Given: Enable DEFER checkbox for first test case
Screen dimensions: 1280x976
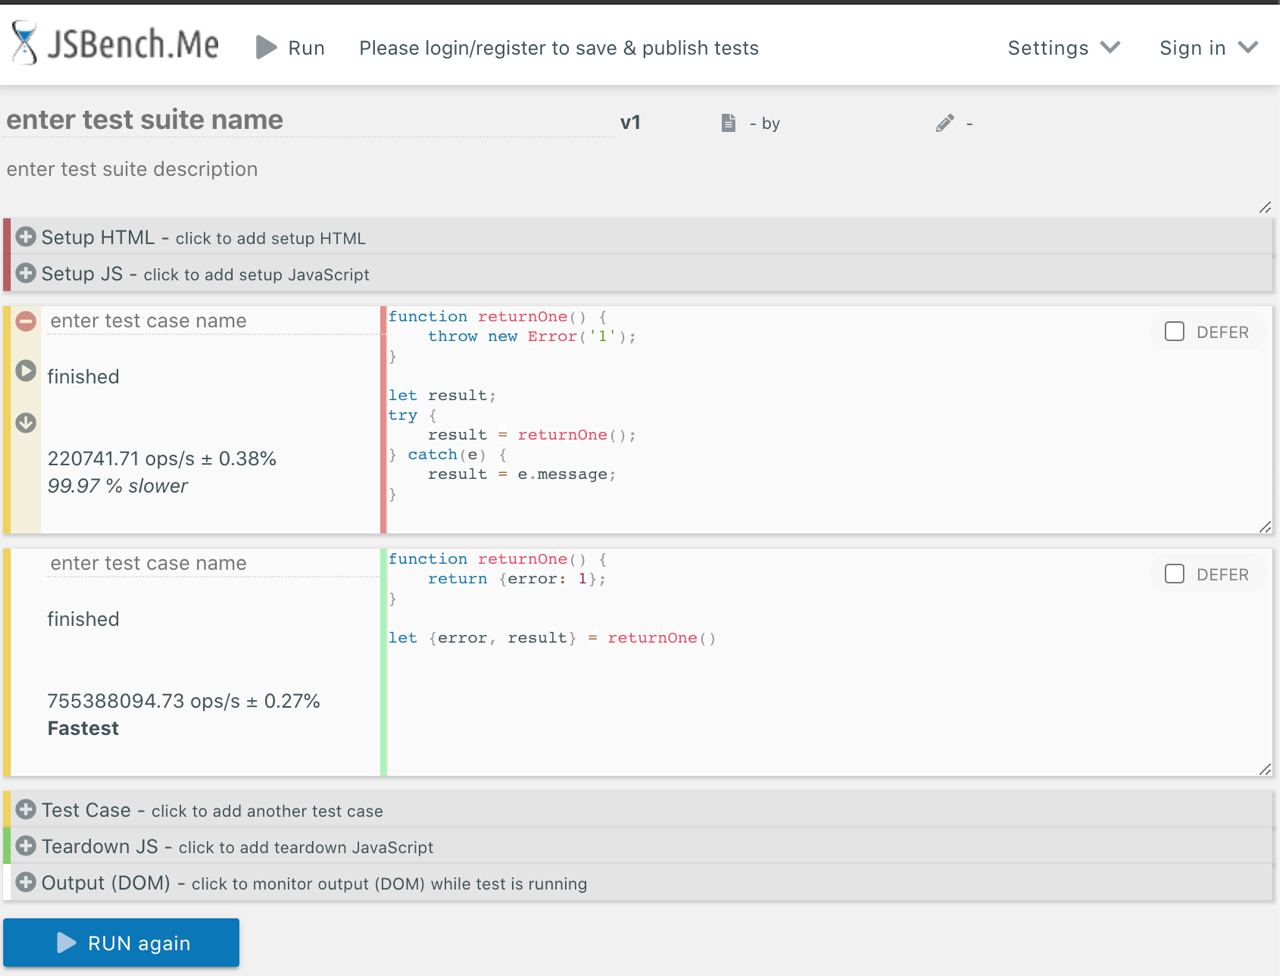Looking at the screenshot, I should [1175, 331].
